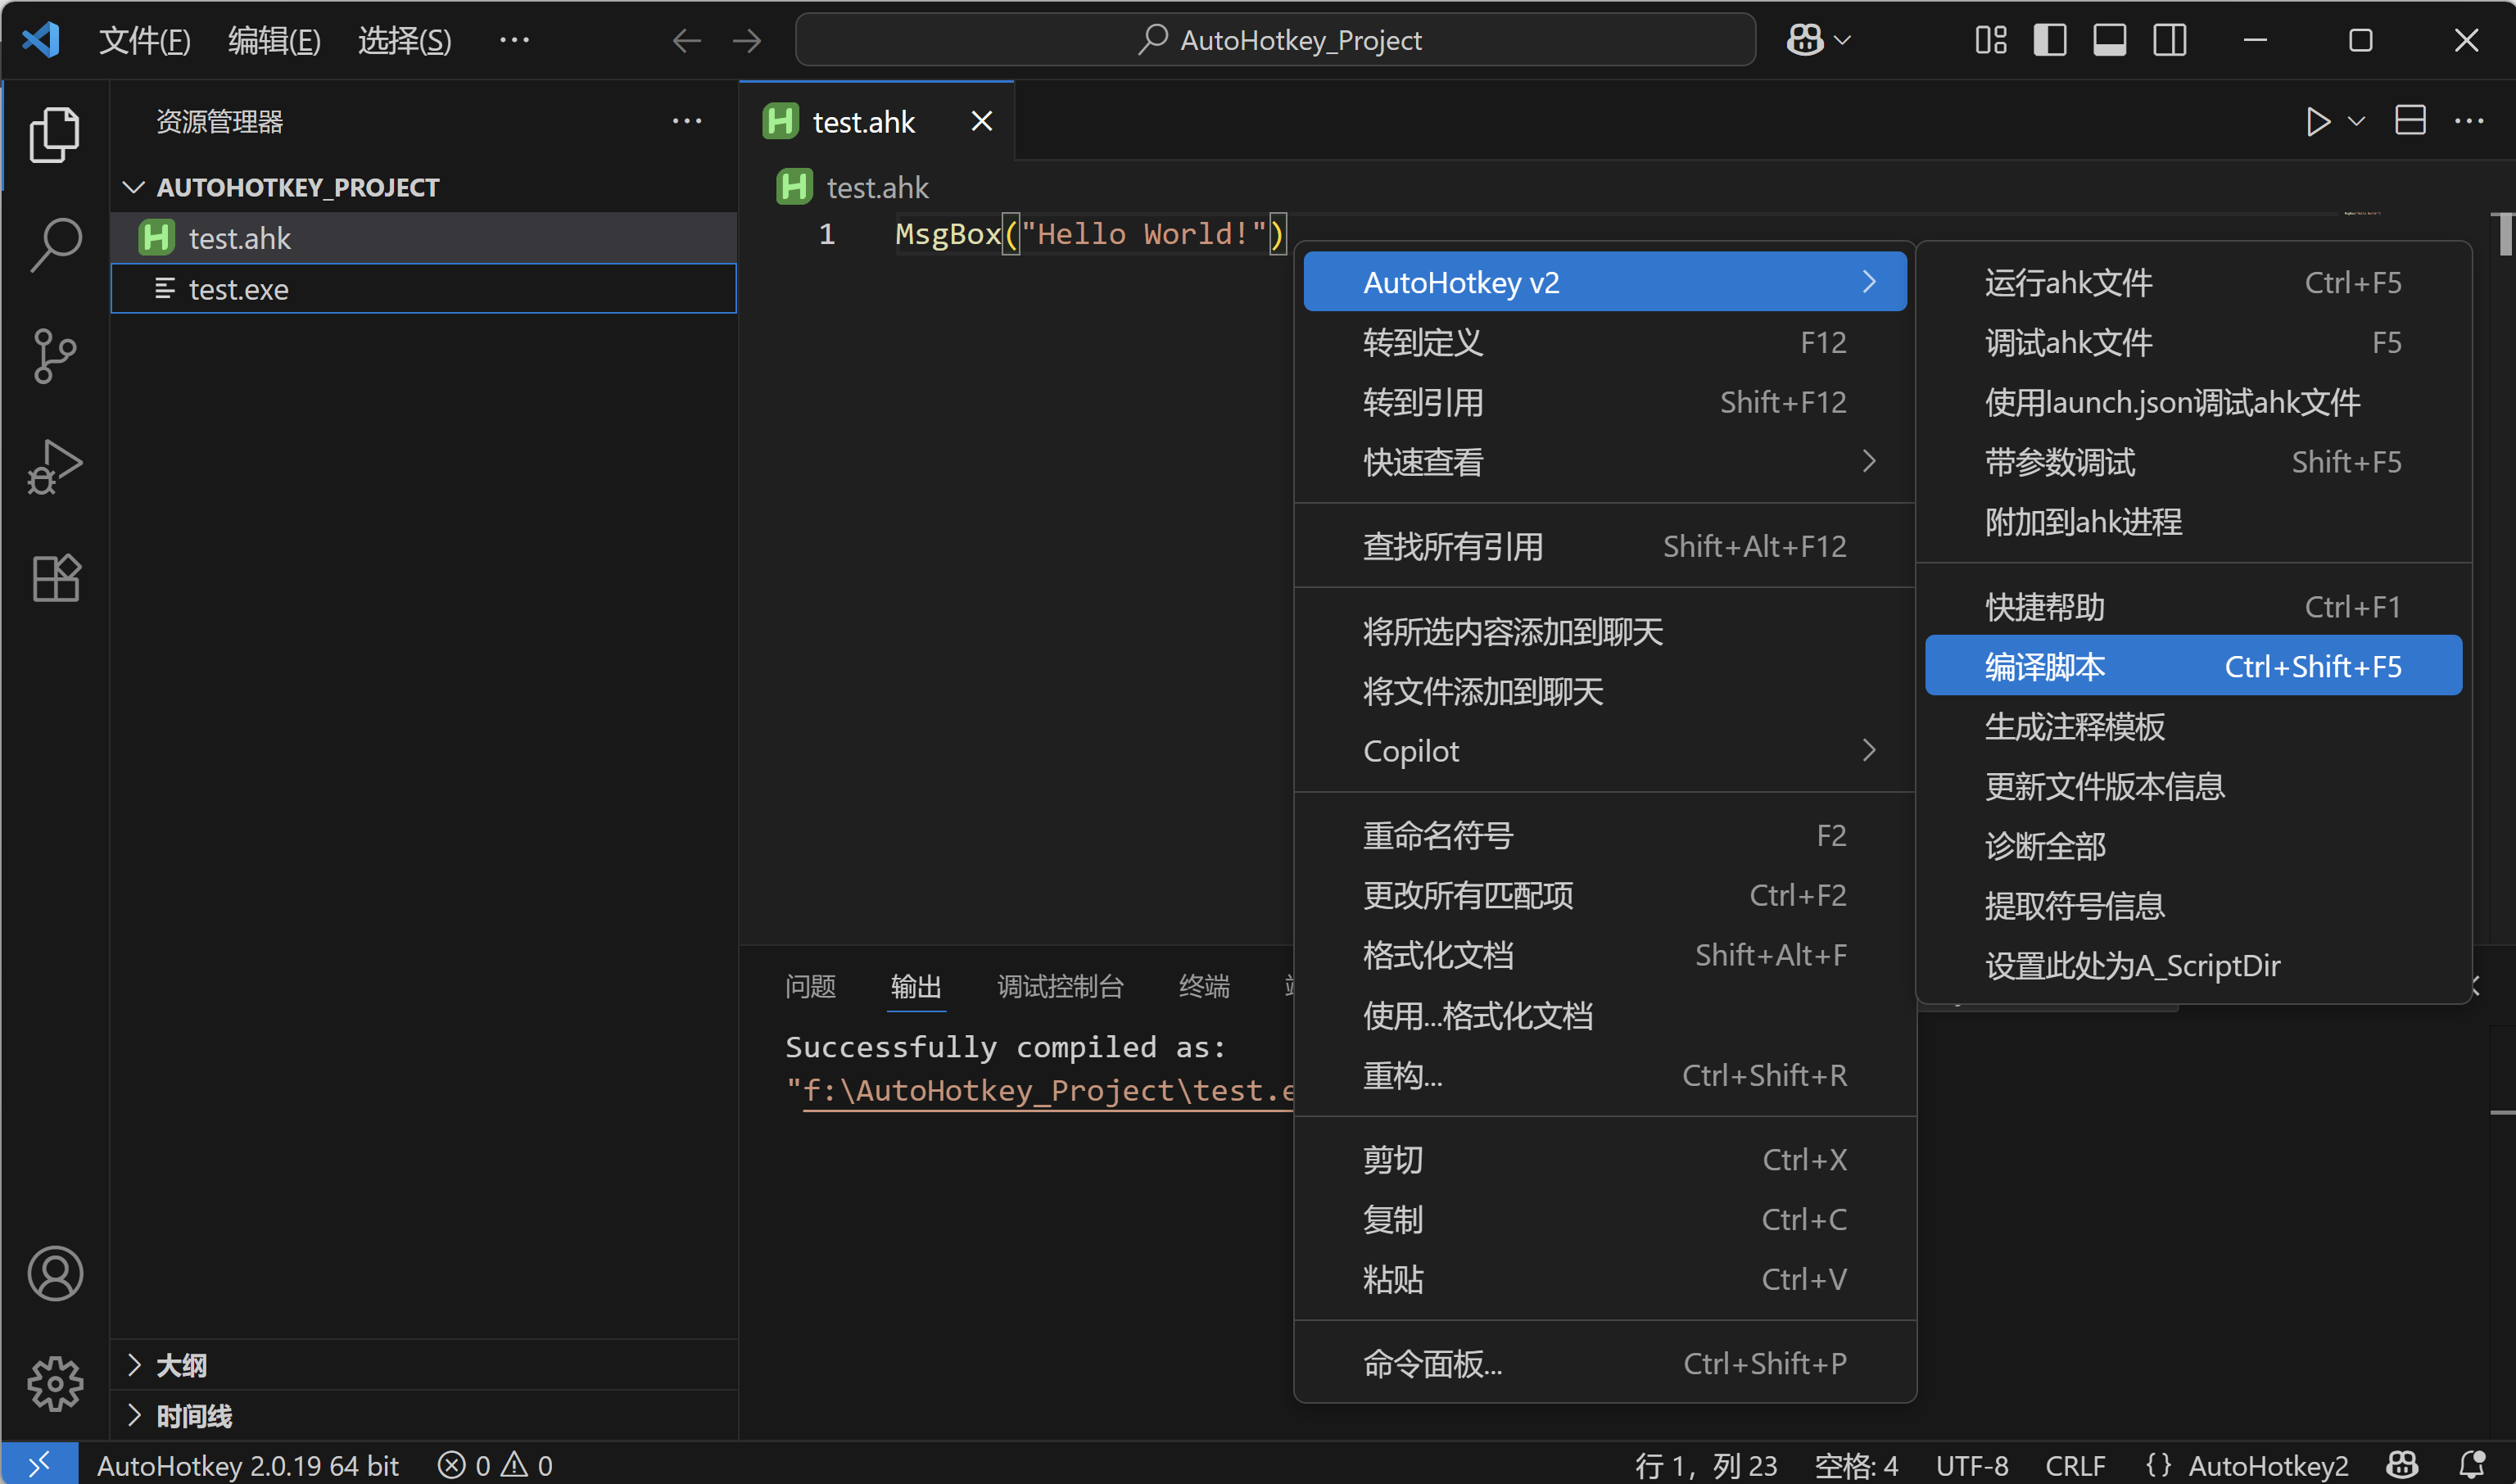Open the Copilot icon in title bar
Screen dimensions: 2516x1484
(x=1805, y=40)
